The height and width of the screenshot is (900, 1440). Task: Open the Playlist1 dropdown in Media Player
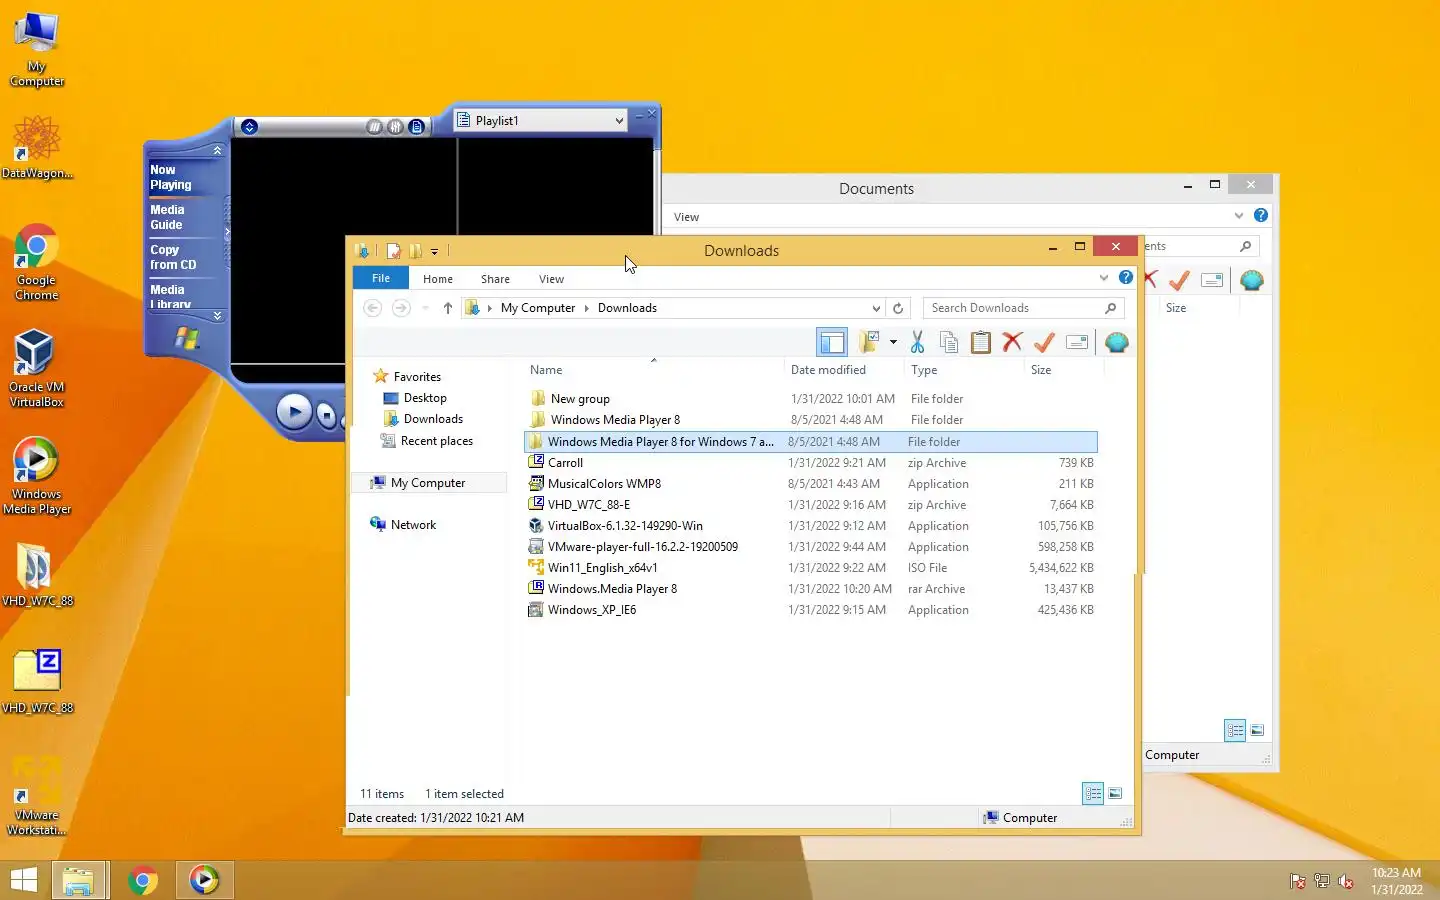(x=541, y=120)
